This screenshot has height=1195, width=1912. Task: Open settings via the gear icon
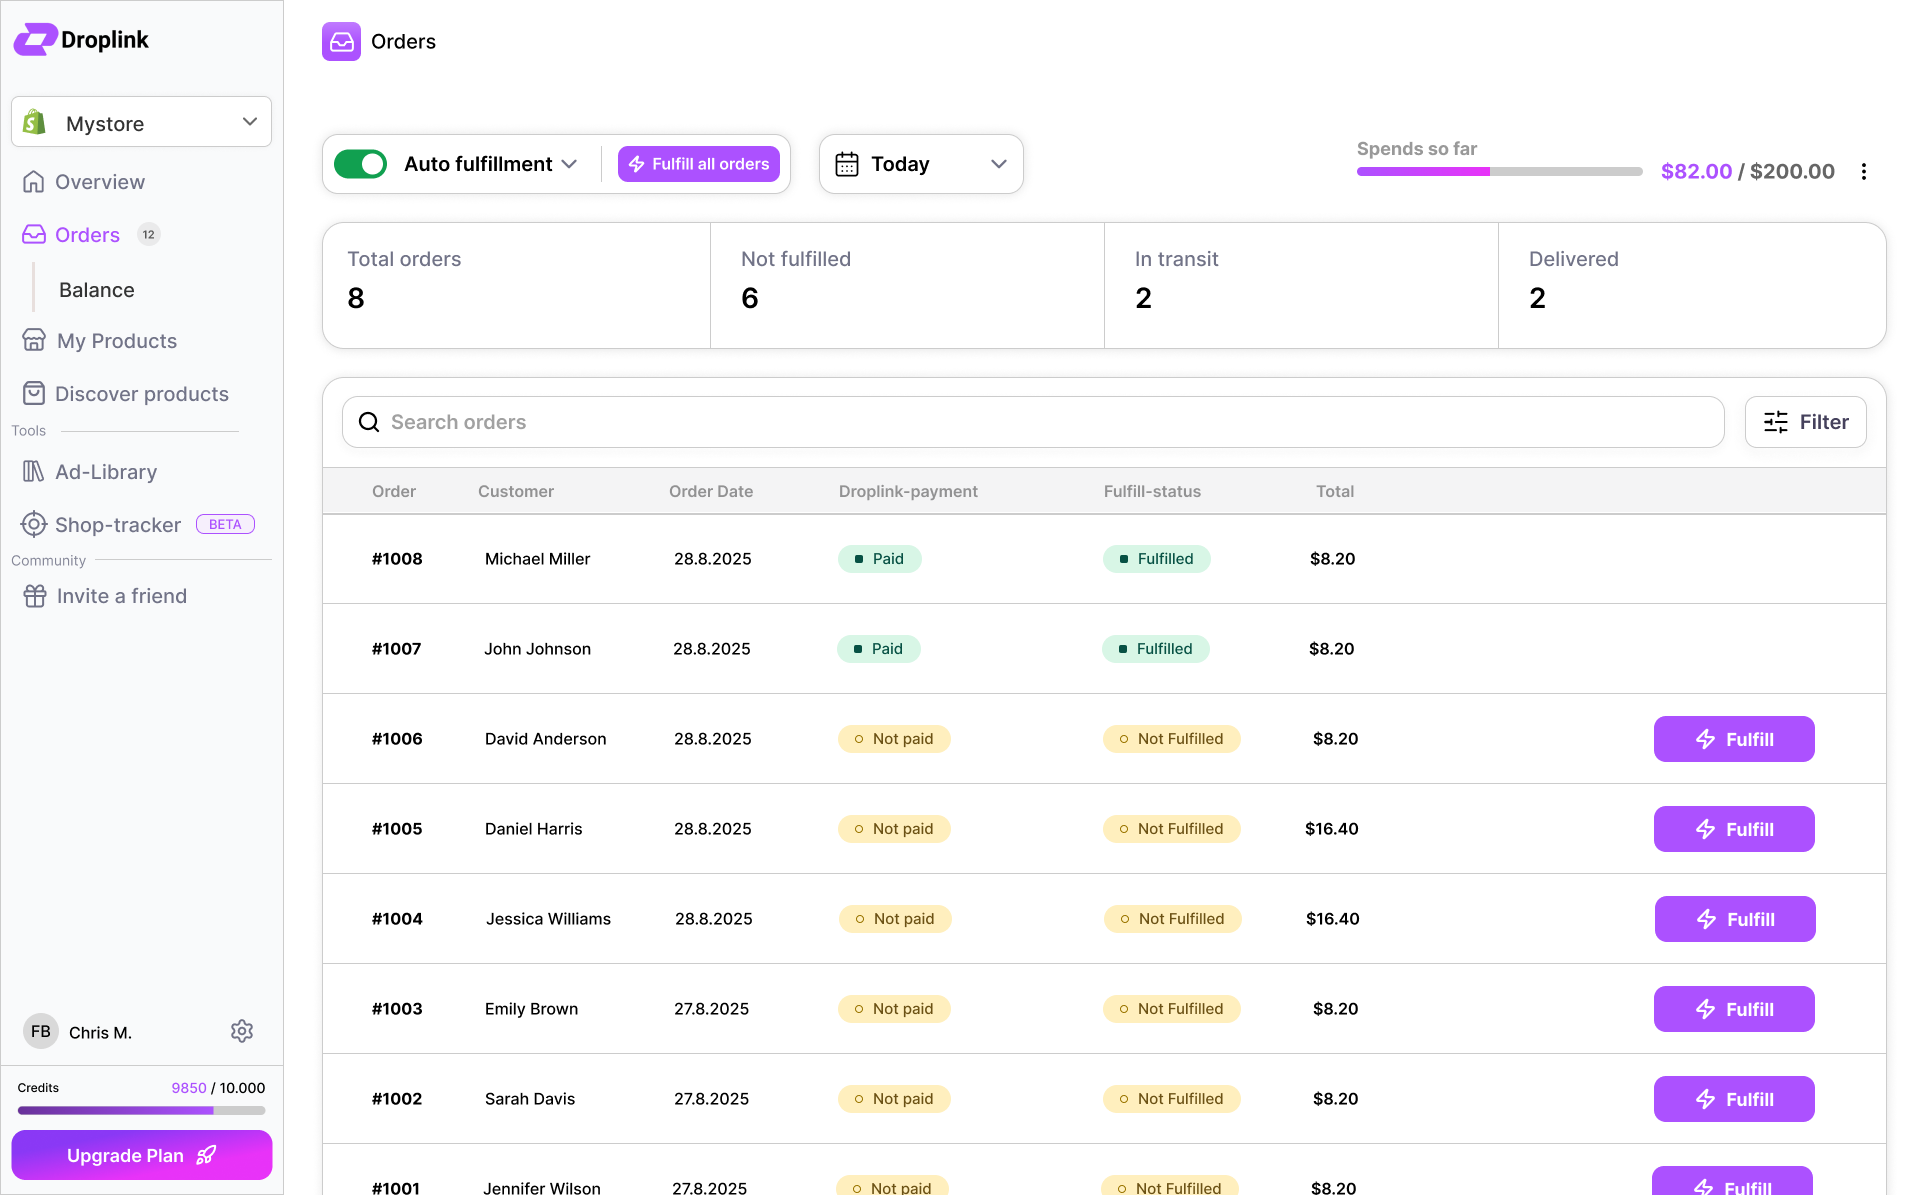242,1031
